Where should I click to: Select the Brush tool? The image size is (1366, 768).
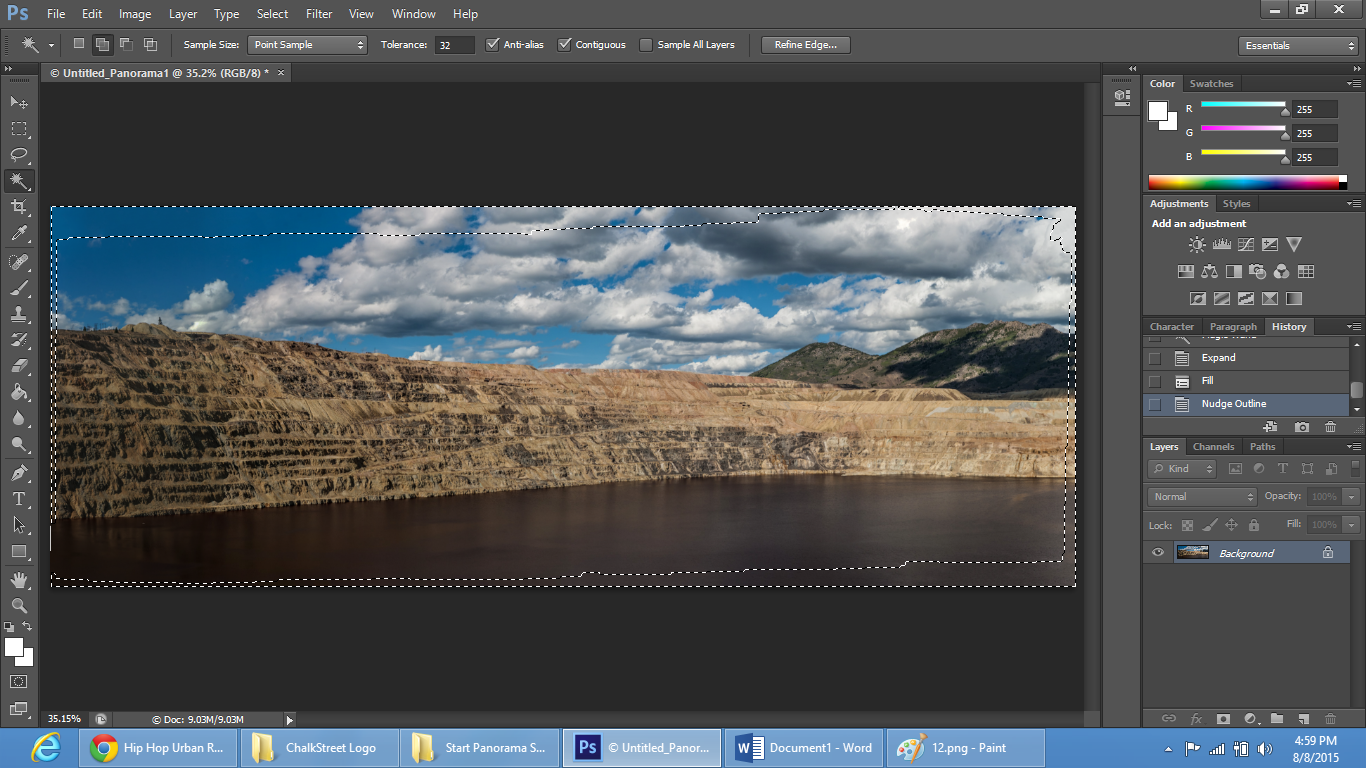[19, 288]
